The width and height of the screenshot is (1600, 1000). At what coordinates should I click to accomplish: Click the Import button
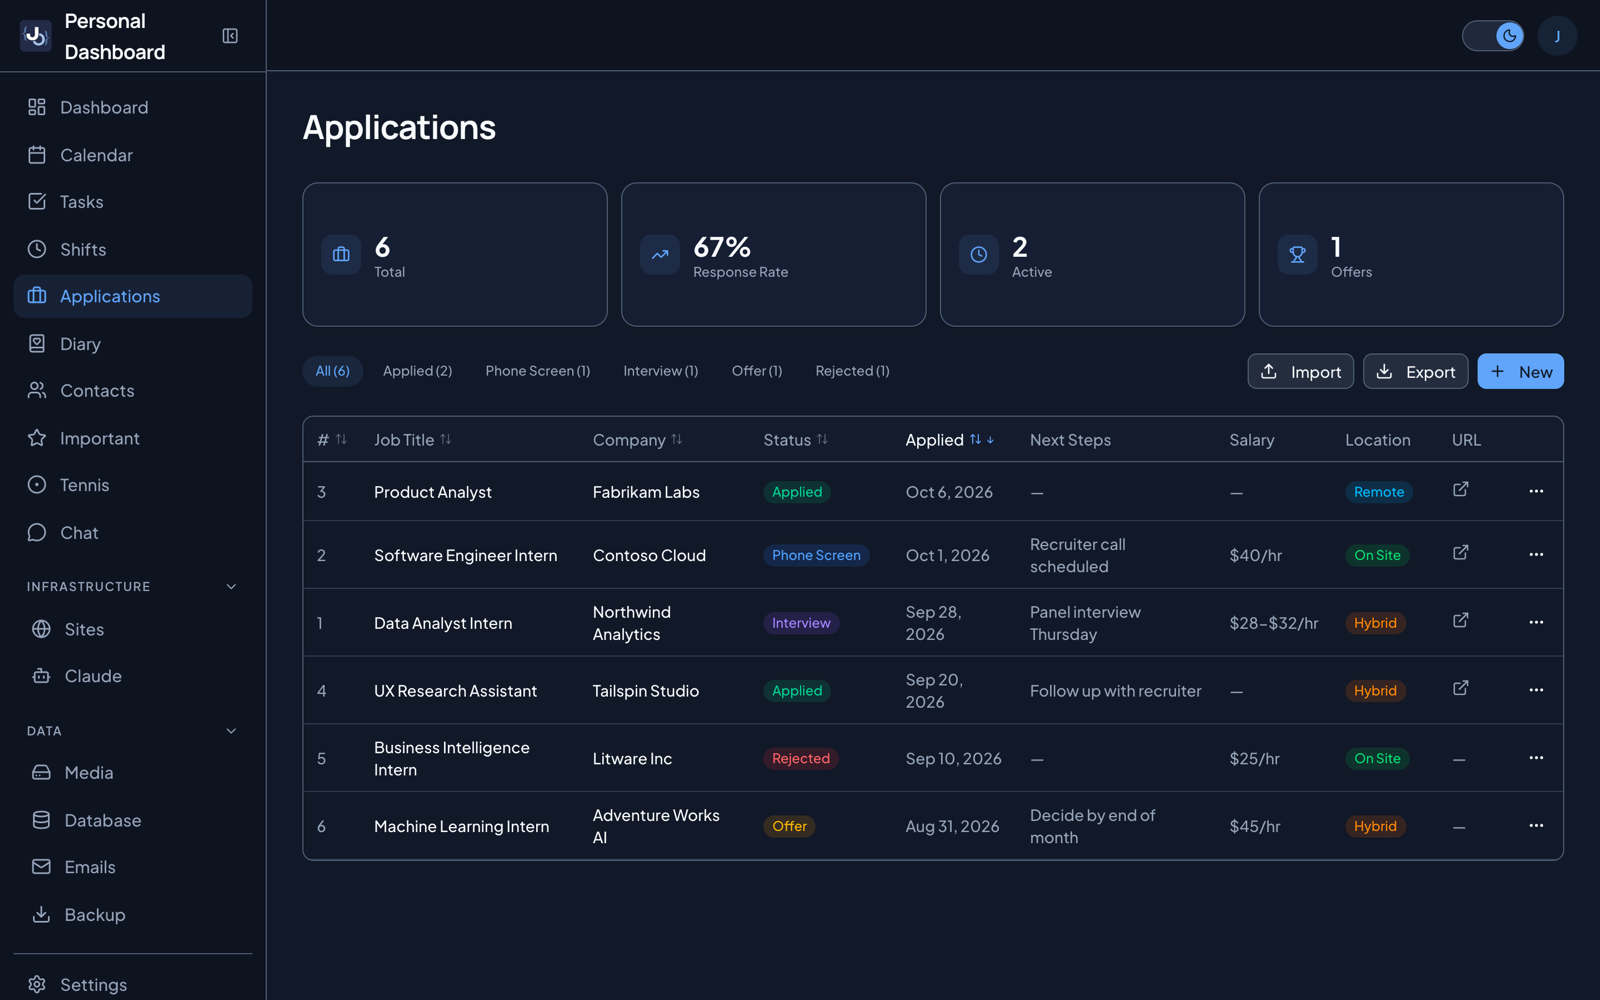click(1301, 372)
